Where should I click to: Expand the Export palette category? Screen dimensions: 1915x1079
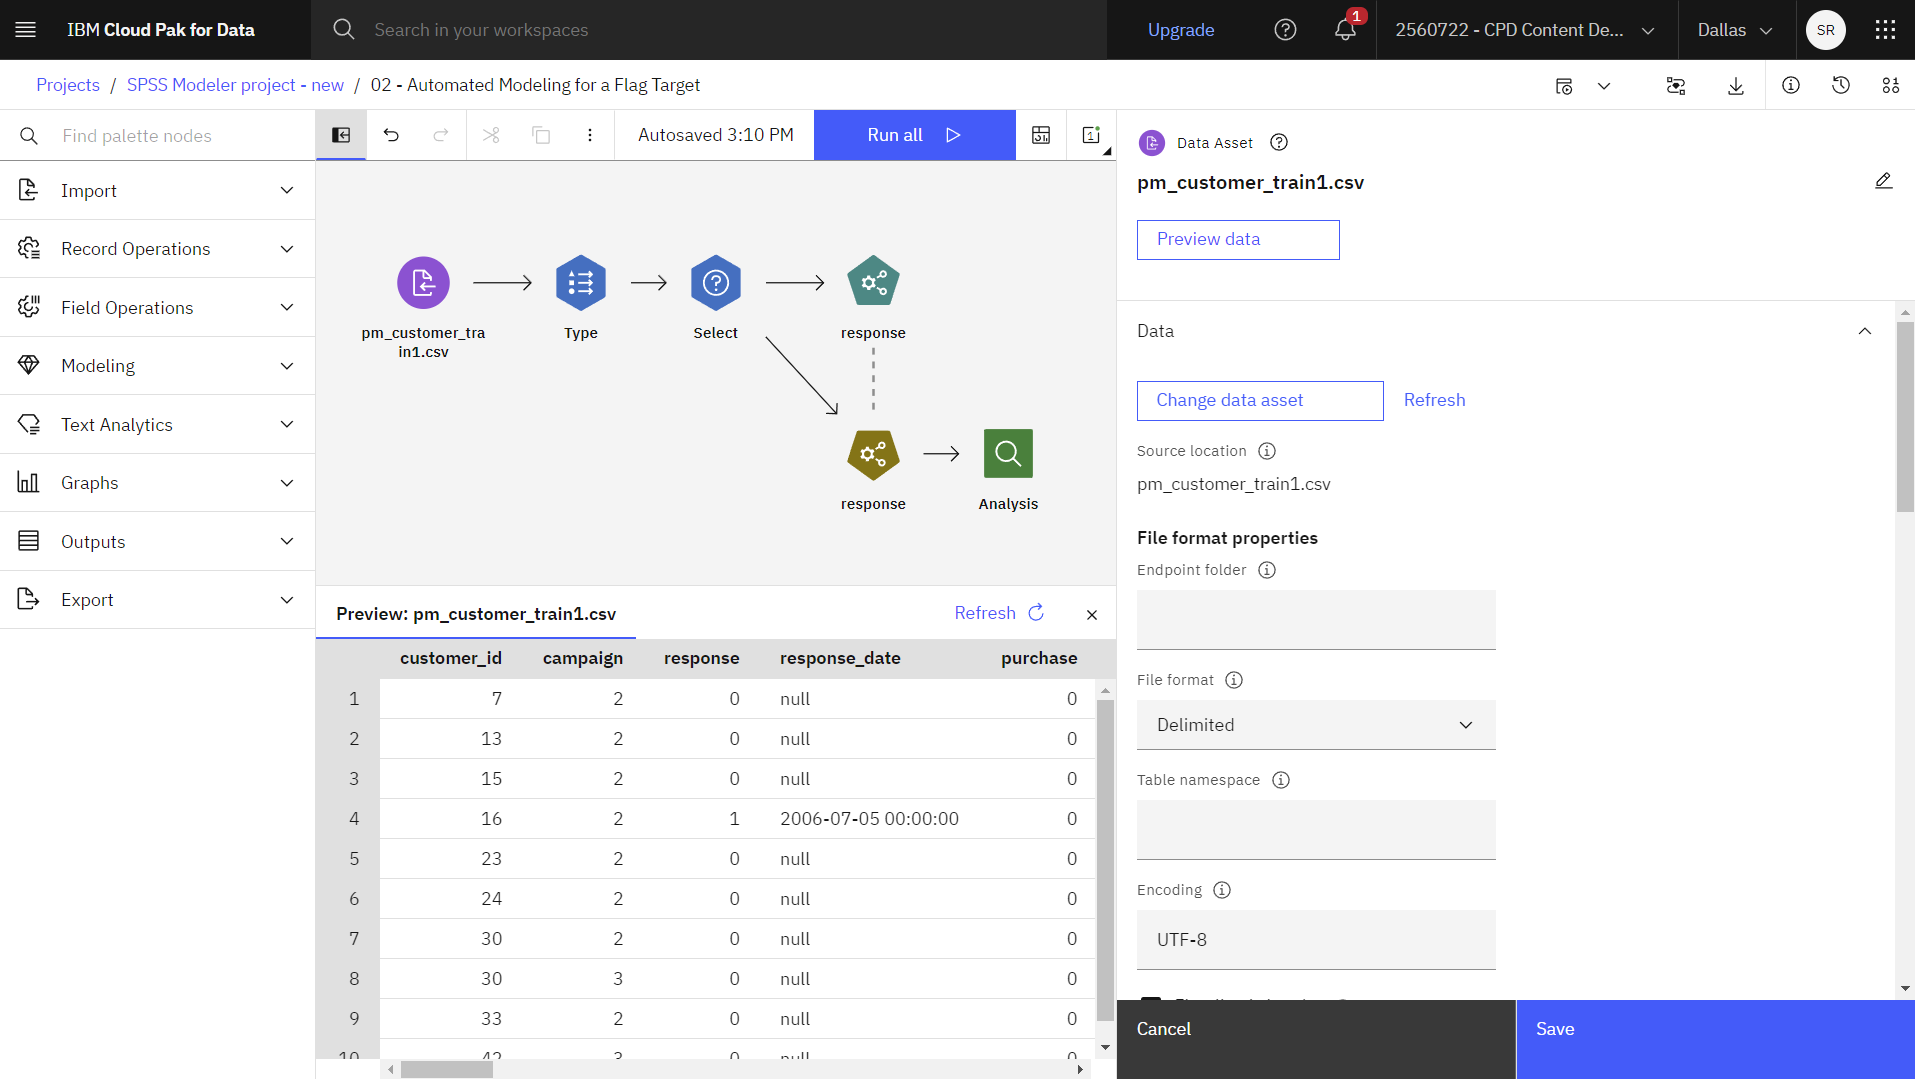(x=158, y=600)
